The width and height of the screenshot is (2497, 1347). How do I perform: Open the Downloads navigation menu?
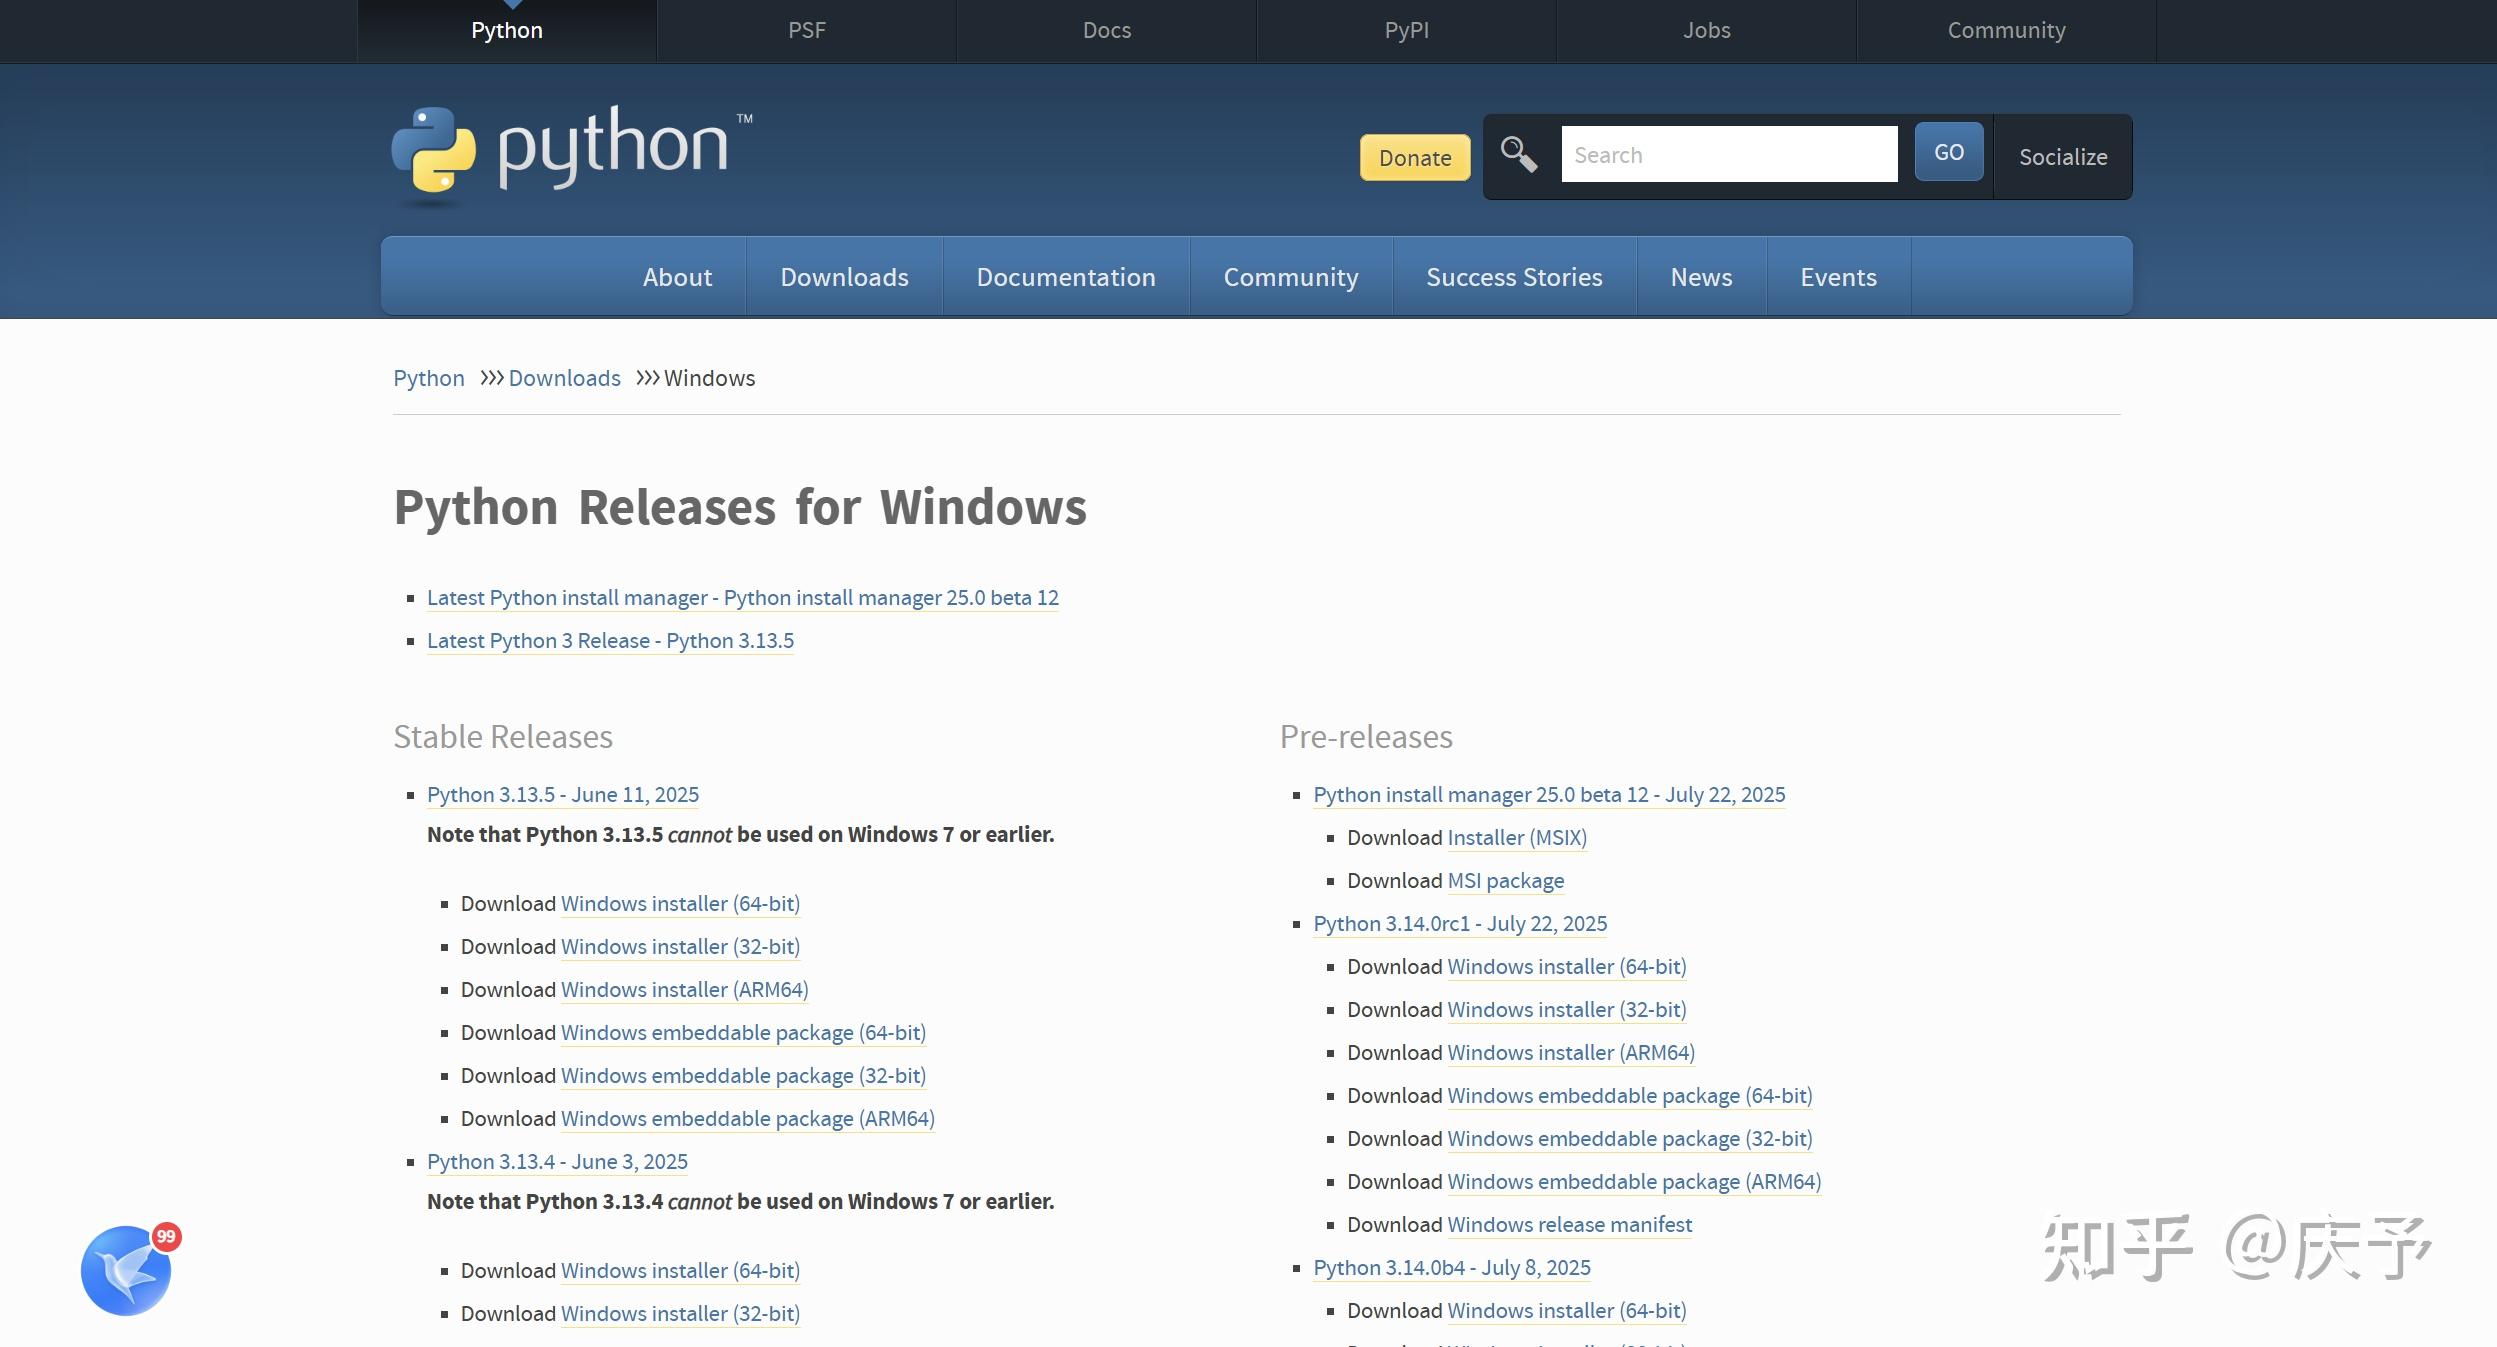[x=843, y=276]
